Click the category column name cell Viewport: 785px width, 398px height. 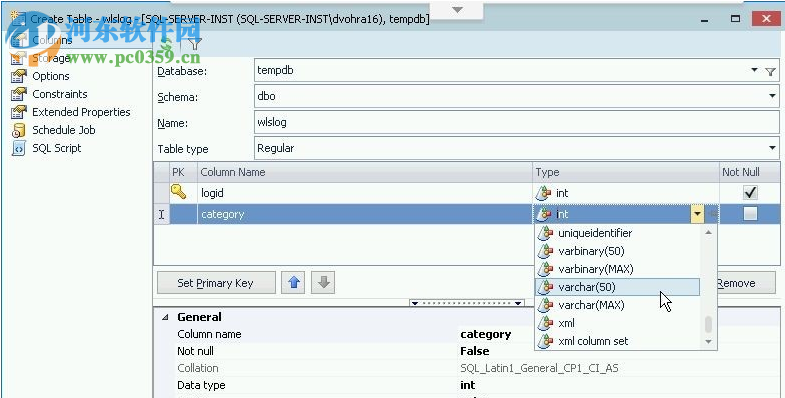(364, 214)
